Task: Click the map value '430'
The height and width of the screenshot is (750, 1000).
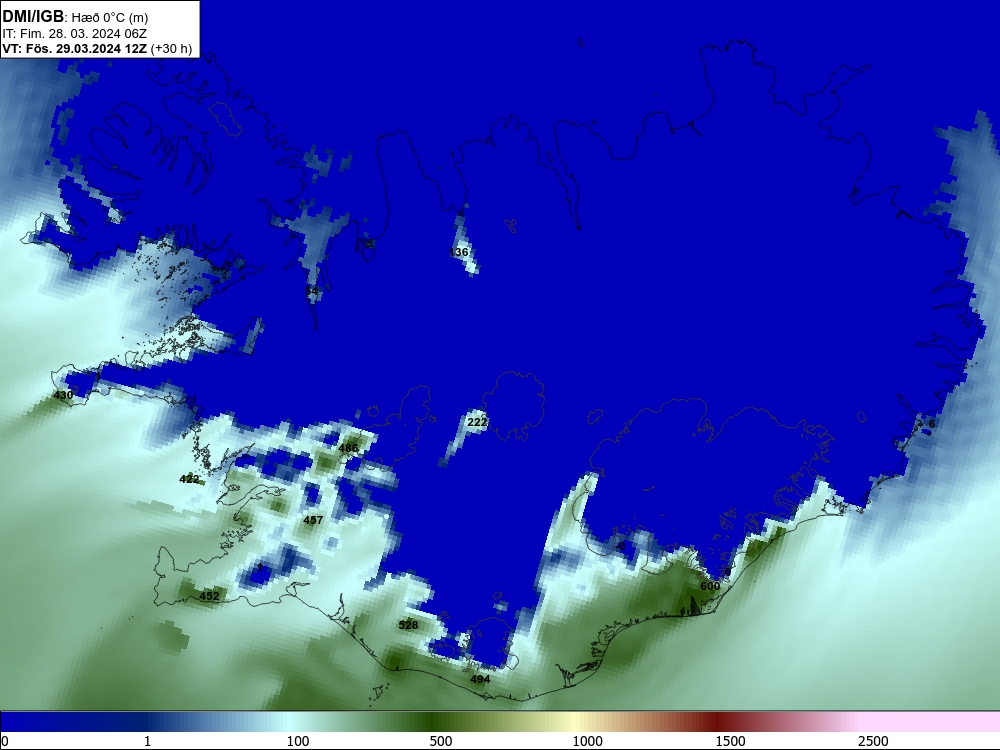Action: point(63,395)
